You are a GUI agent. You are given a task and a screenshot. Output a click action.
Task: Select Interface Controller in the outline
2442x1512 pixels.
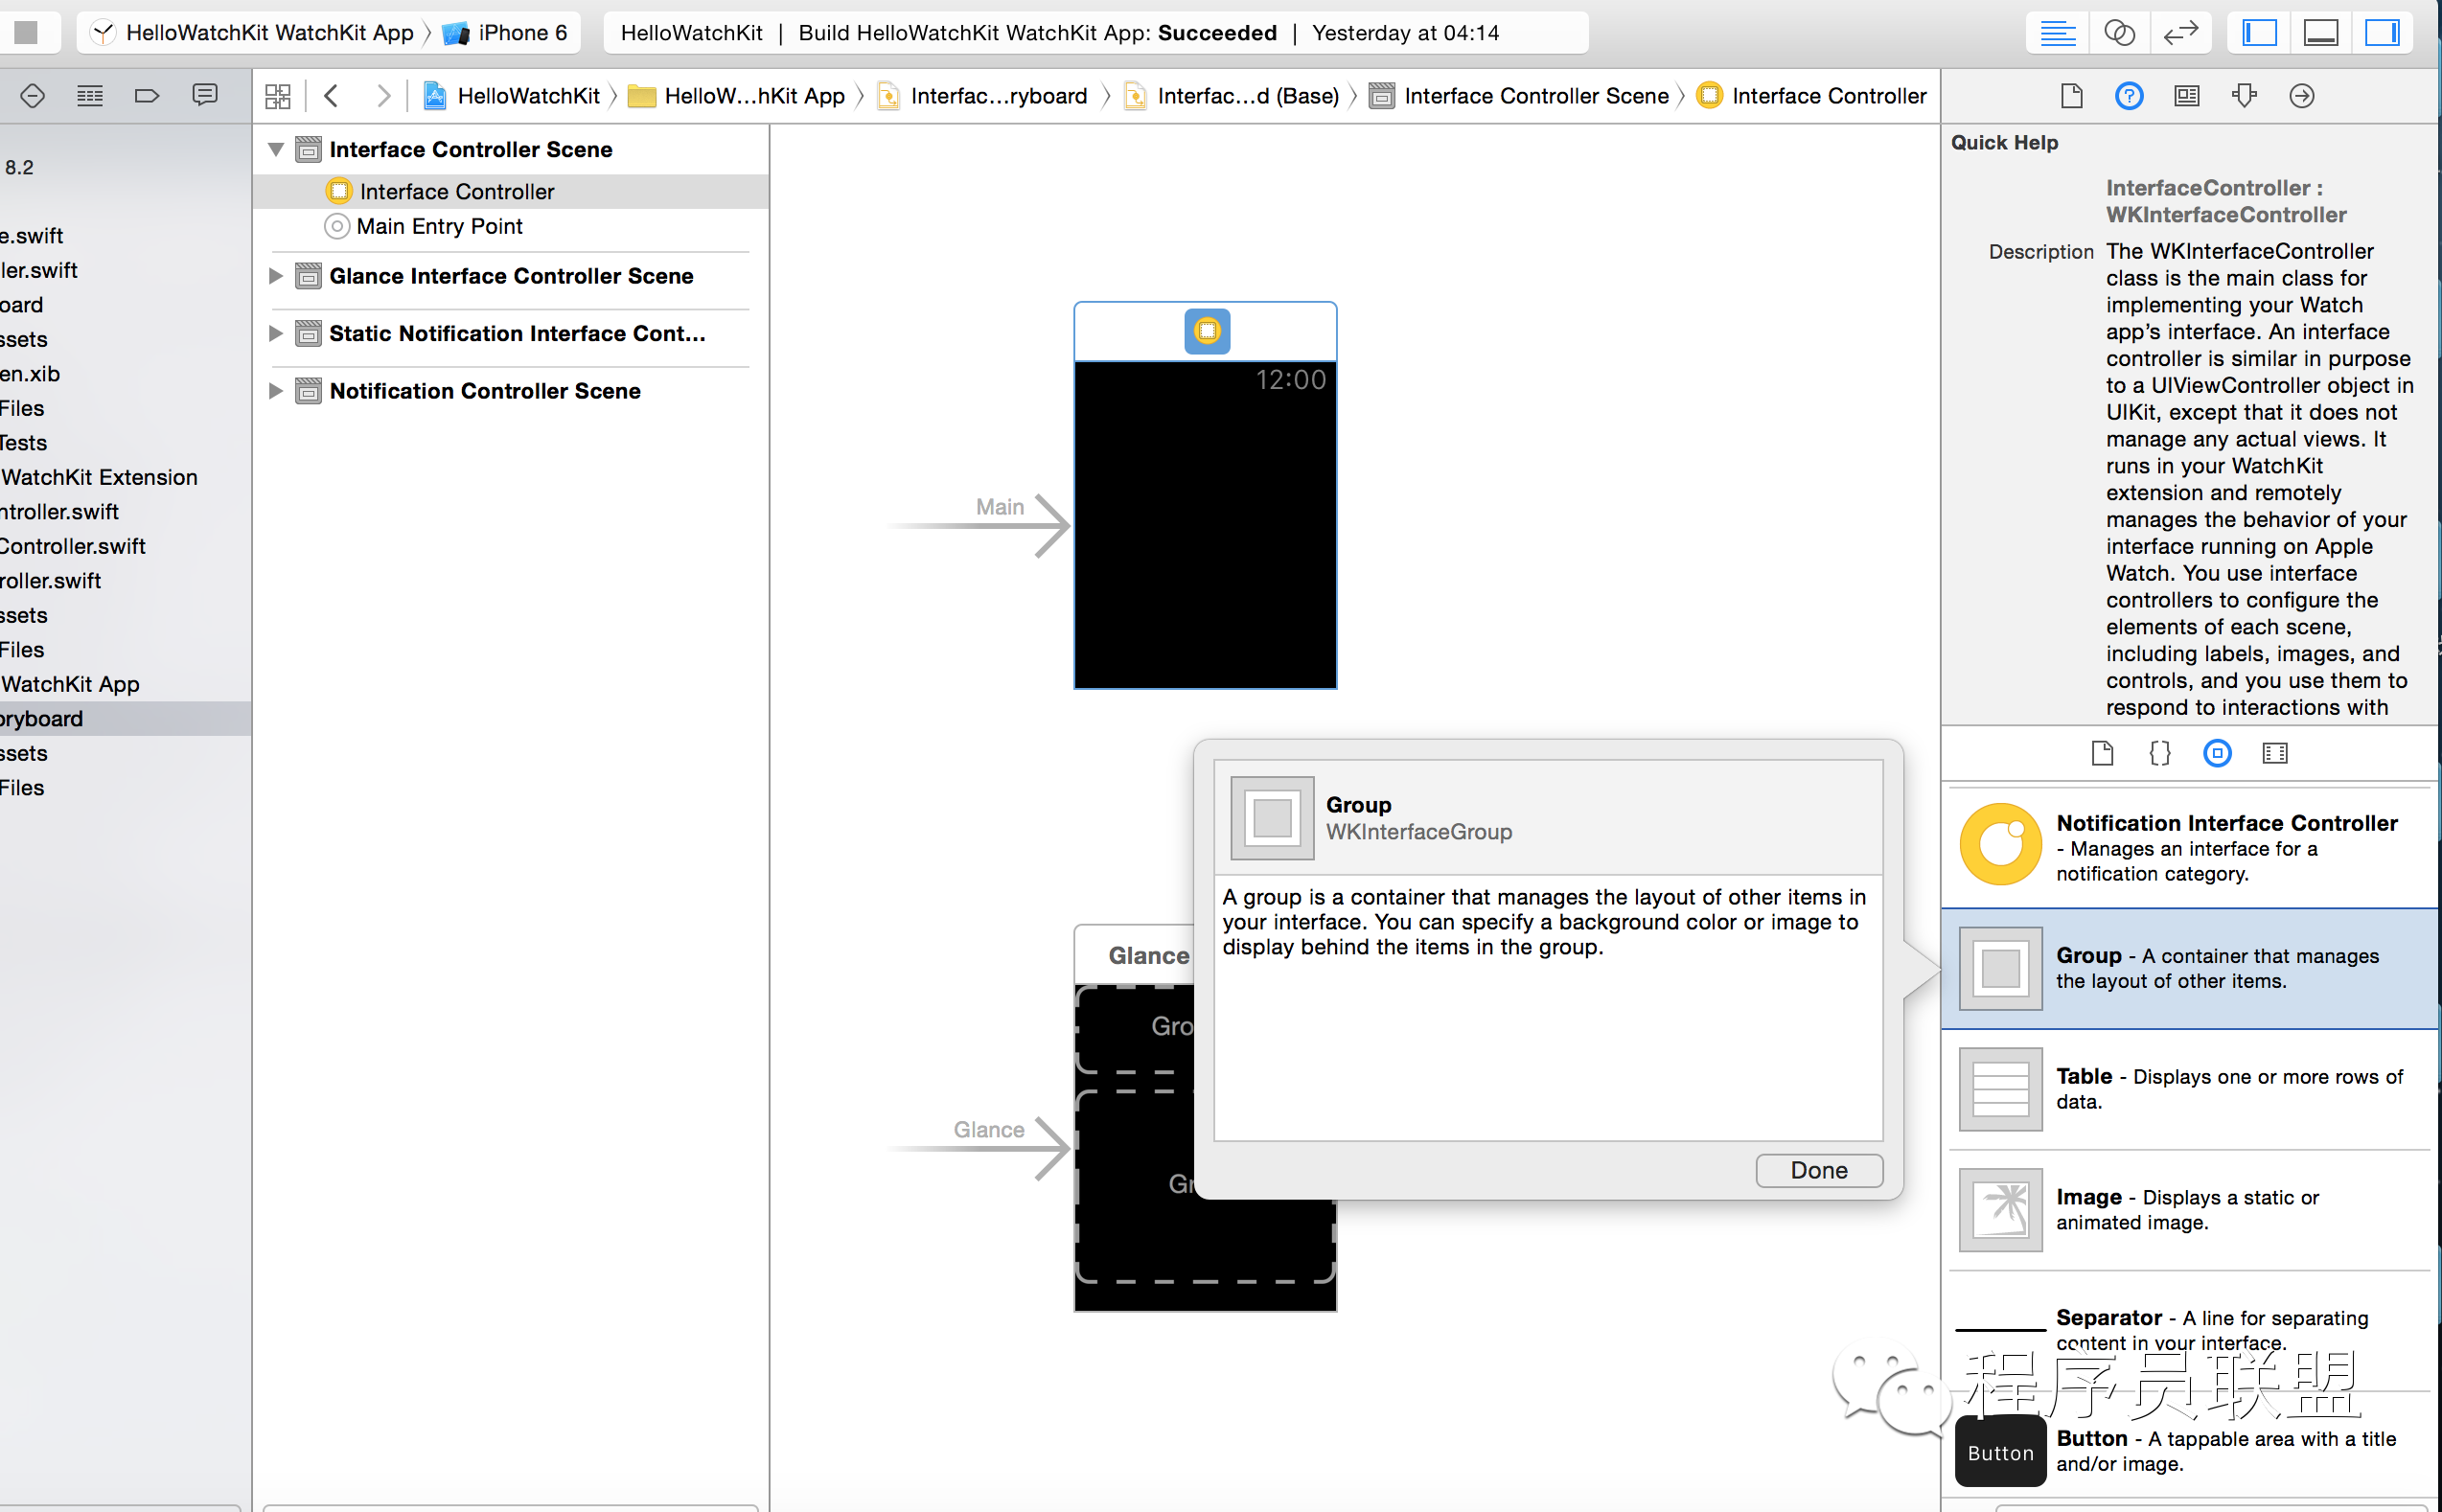pos(511,191)
